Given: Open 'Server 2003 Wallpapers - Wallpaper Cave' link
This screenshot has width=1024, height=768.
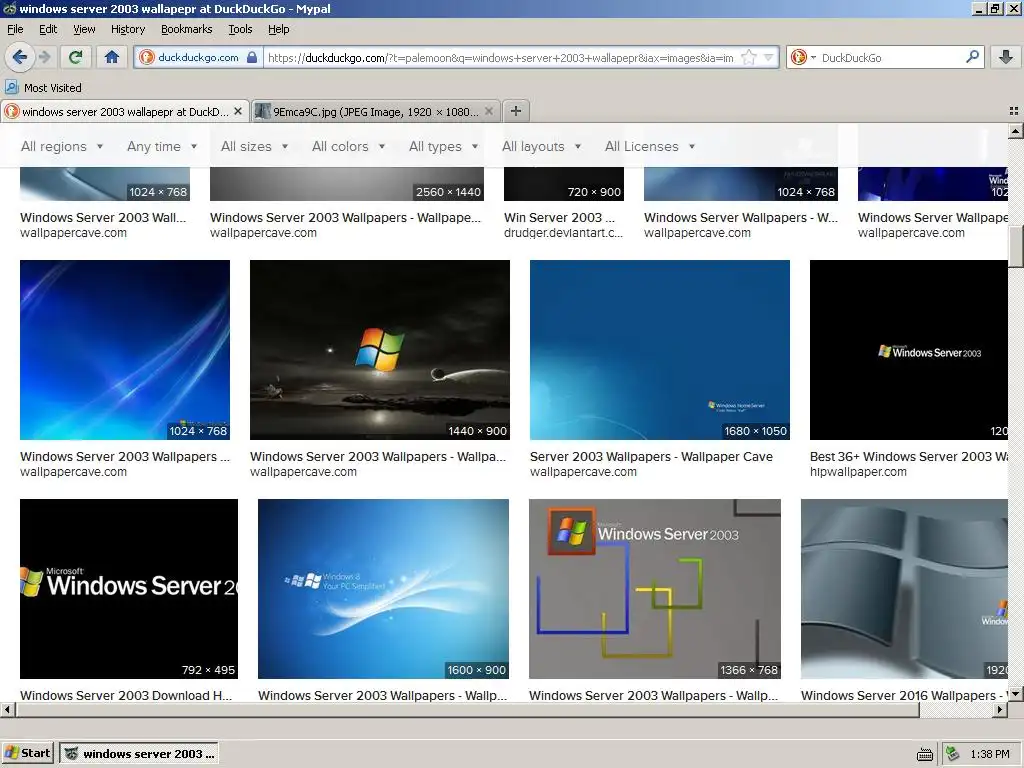Looking at the screenshot, I should pos(651,456).
